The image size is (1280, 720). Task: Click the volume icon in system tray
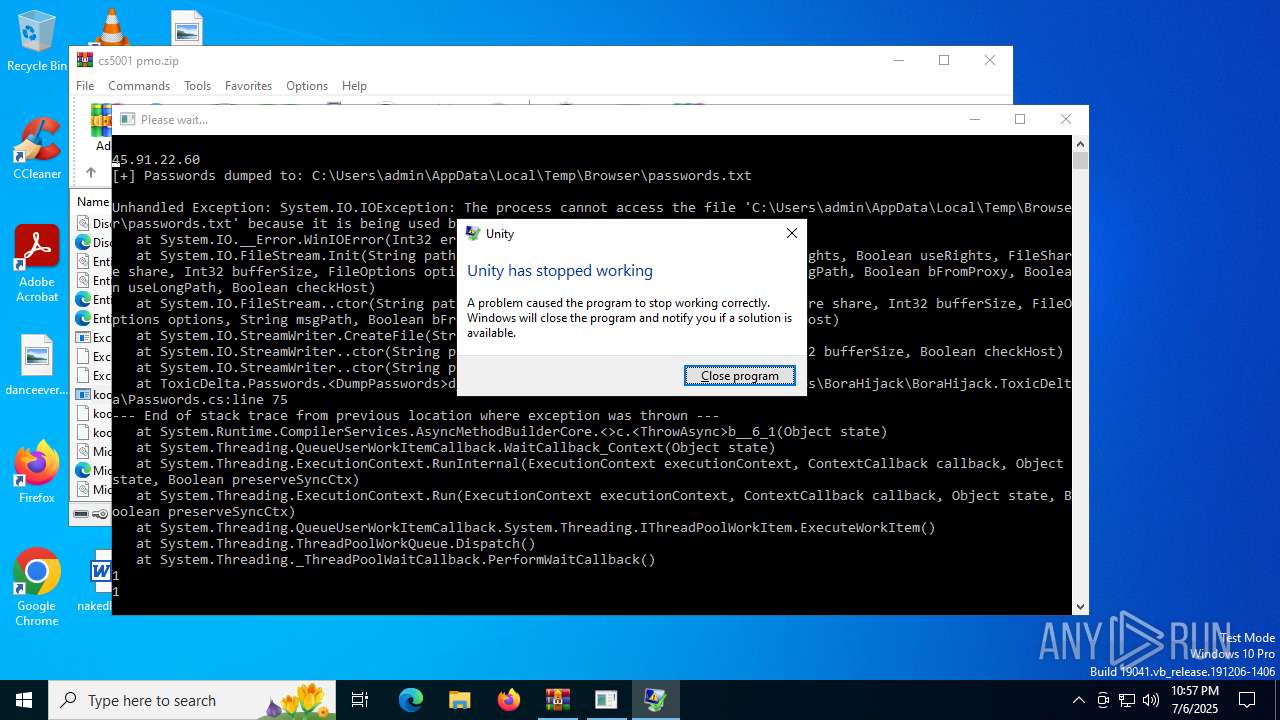[x=1151, y=700]
